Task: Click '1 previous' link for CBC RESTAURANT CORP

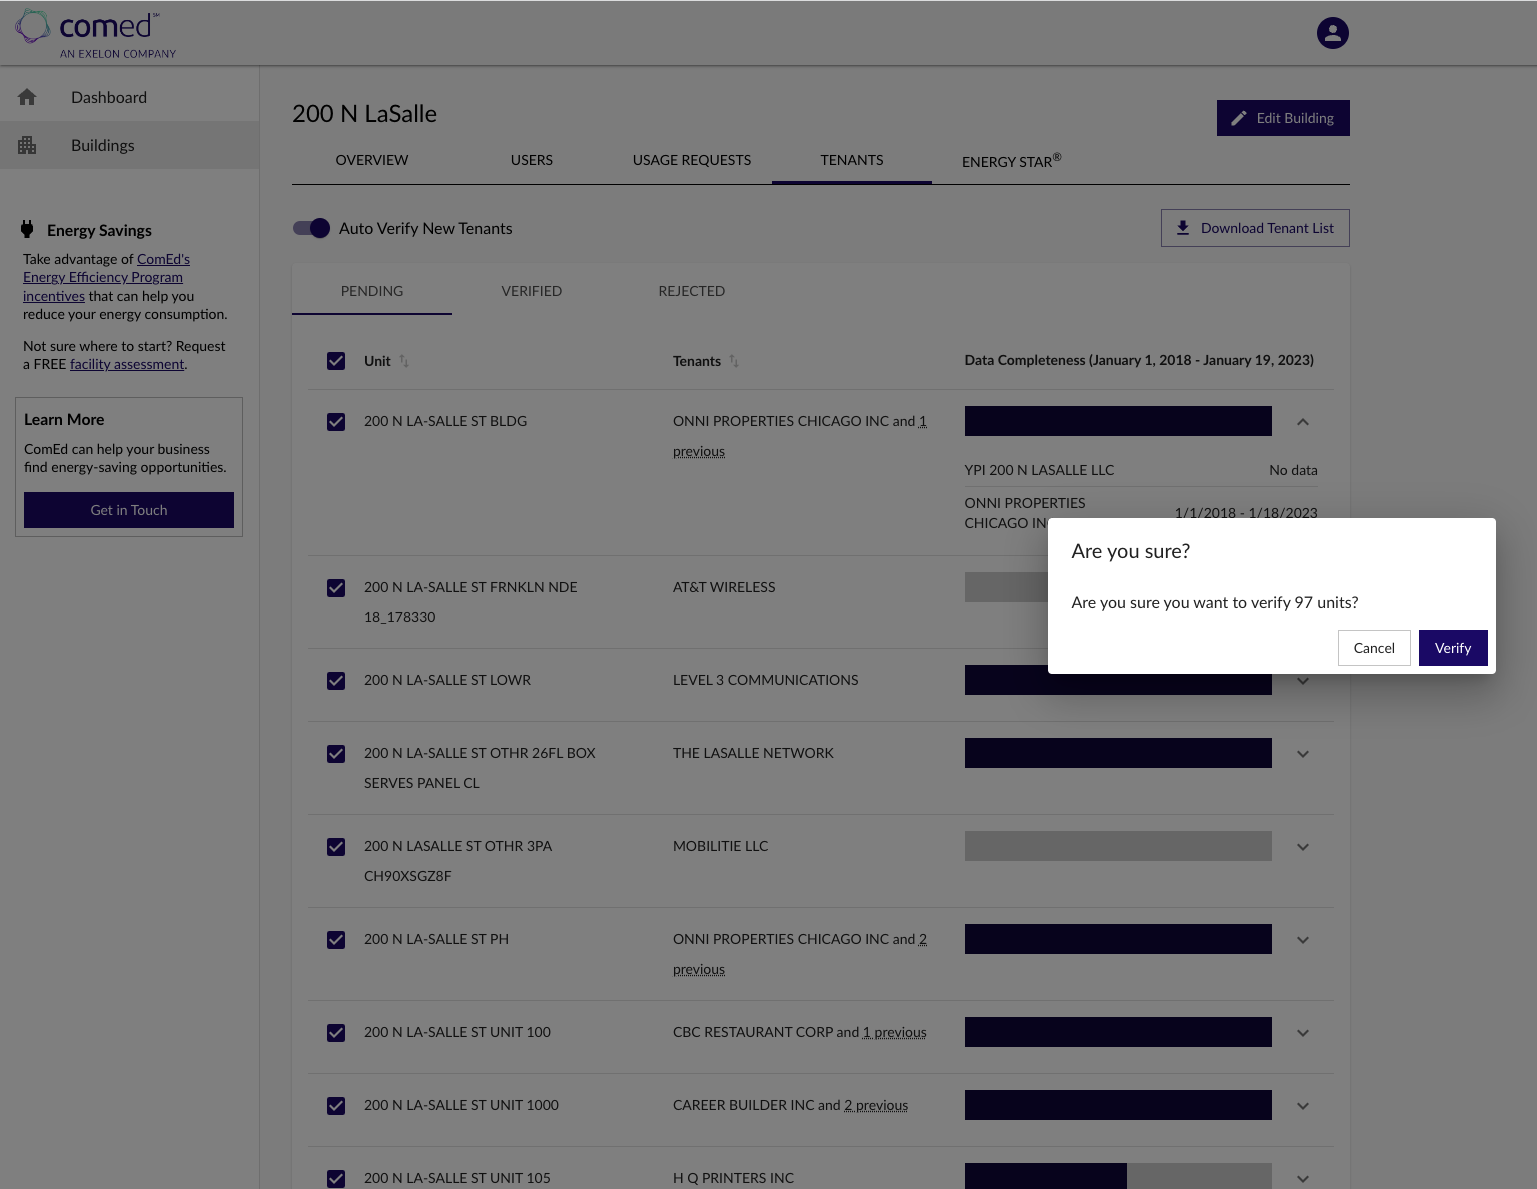Action: point(895,1032)
